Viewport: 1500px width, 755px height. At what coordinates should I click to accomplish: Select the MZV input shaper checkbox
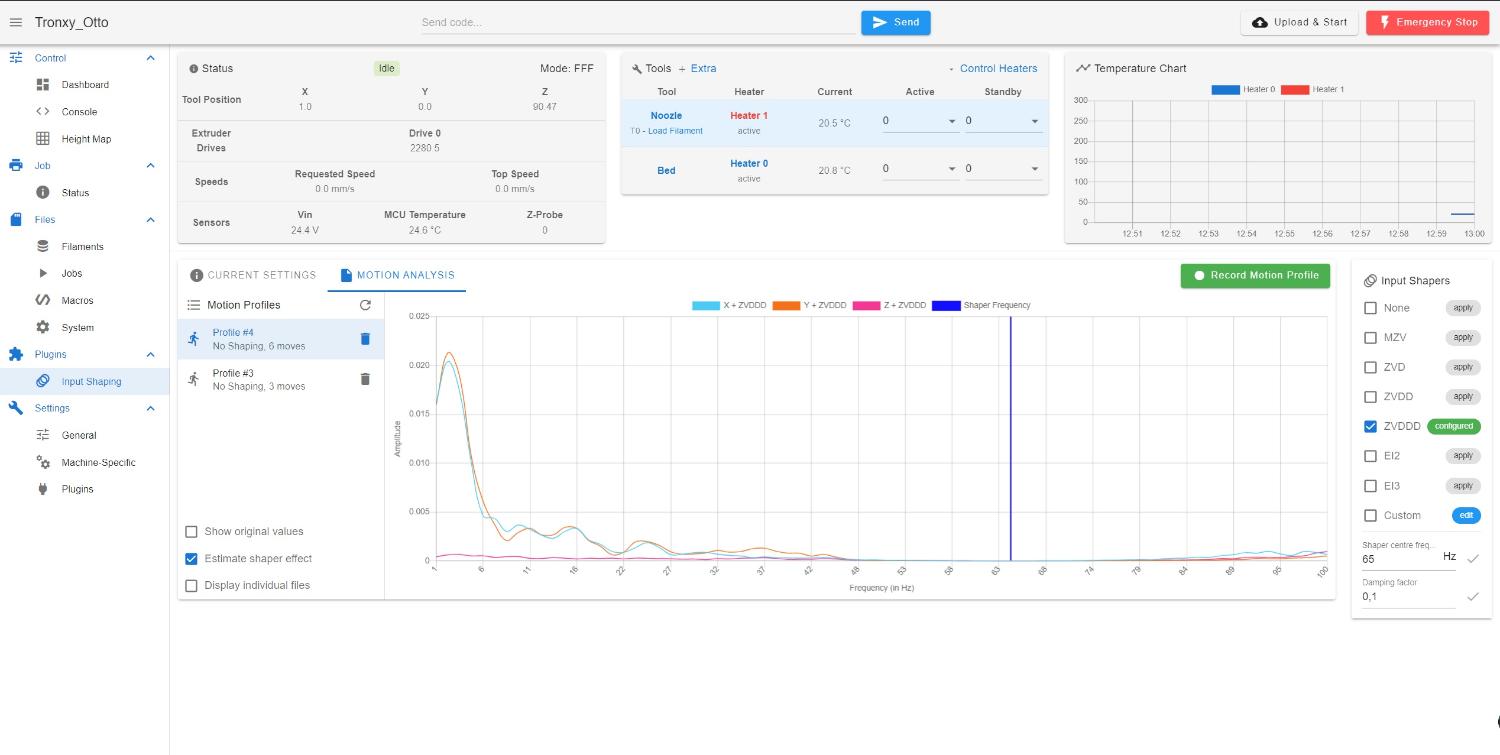[x=1370, y=338]
